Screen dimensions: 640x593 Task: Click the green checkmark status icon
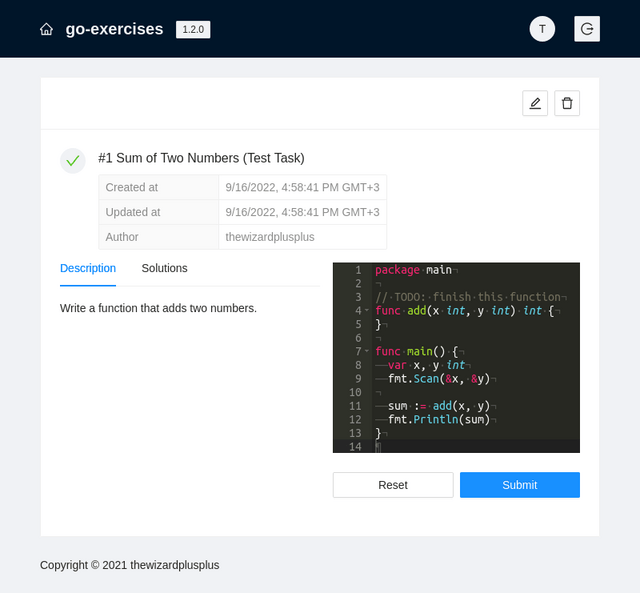[73, 161]
